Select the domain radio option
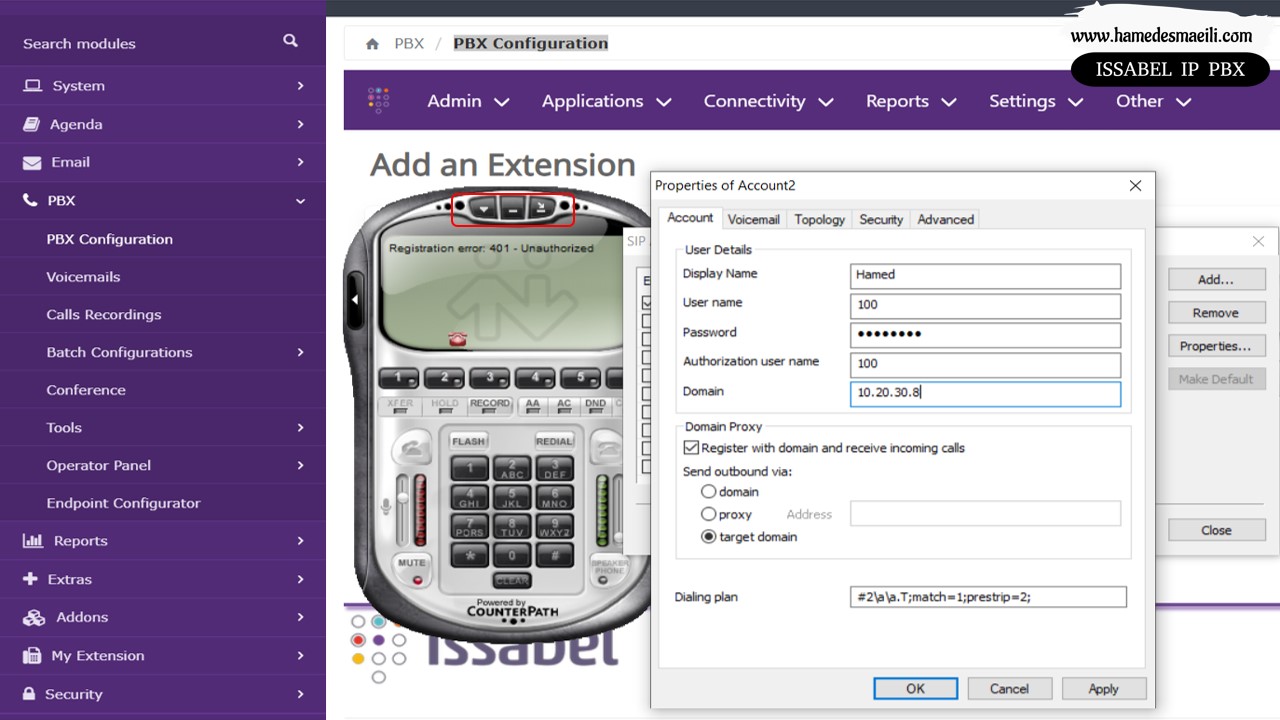This screenshot has width=1280, height=720. tap(709, 492)
